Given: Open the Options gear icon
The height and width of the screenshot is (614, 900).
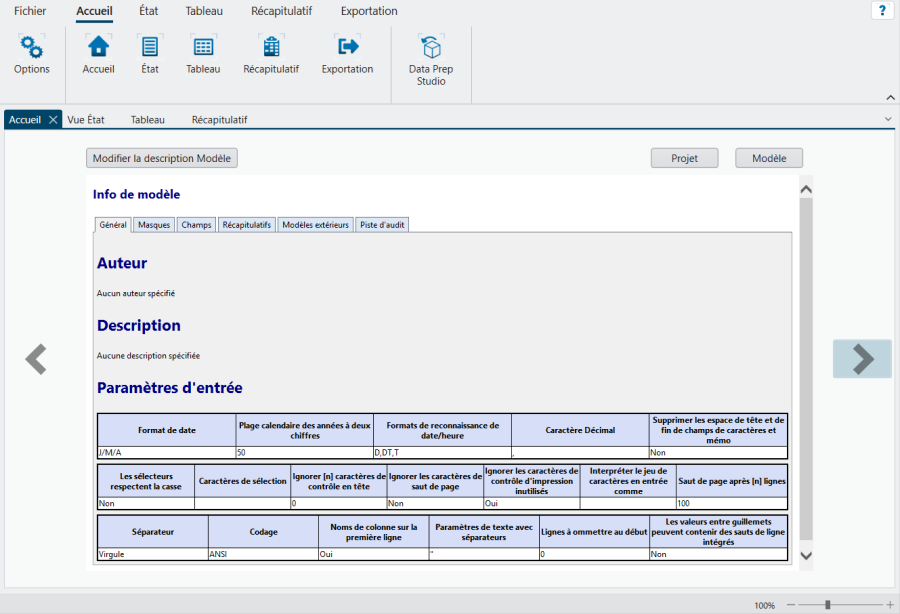Looking at the screenshot, I should pos(32,47).
